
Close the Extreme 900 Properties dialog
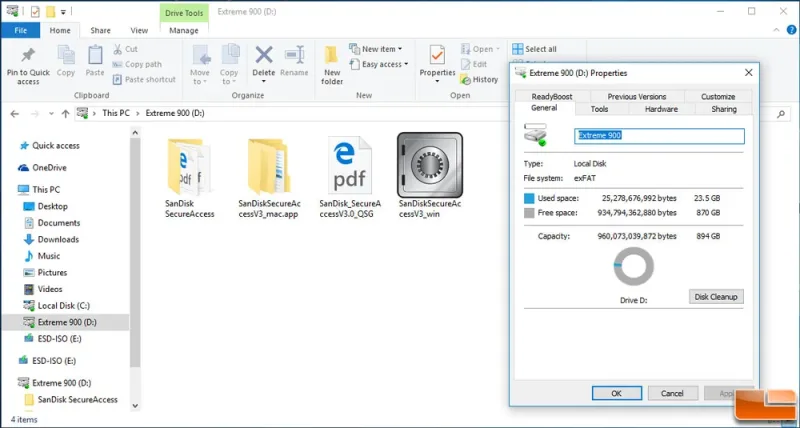tap(748, 73)
